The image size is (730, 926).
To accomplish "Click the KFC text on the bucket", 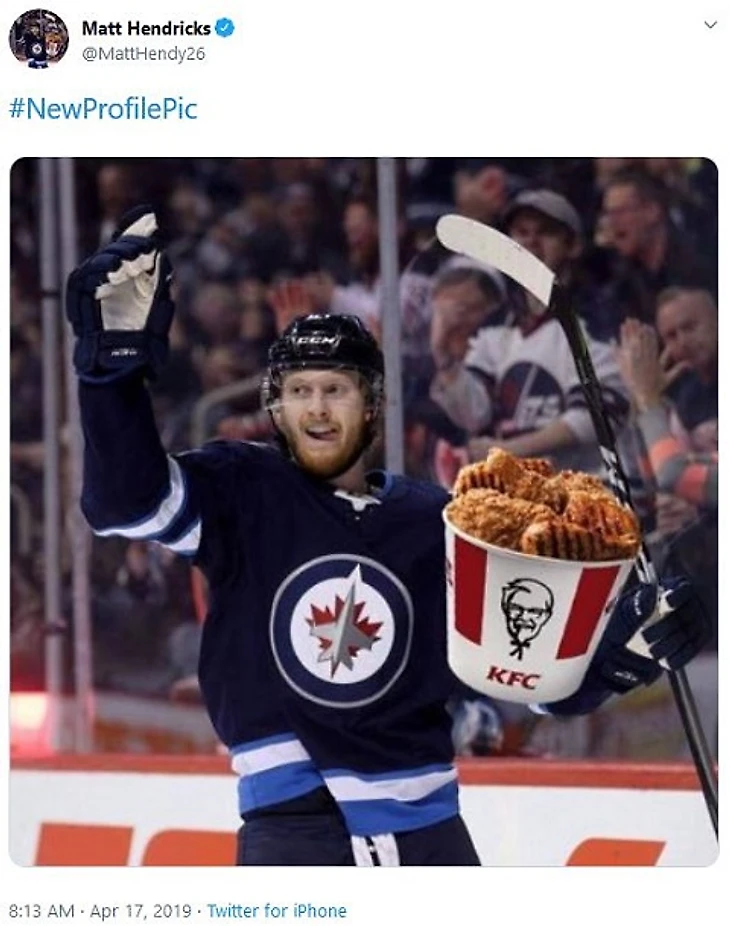I will click(x=513, y=678).
